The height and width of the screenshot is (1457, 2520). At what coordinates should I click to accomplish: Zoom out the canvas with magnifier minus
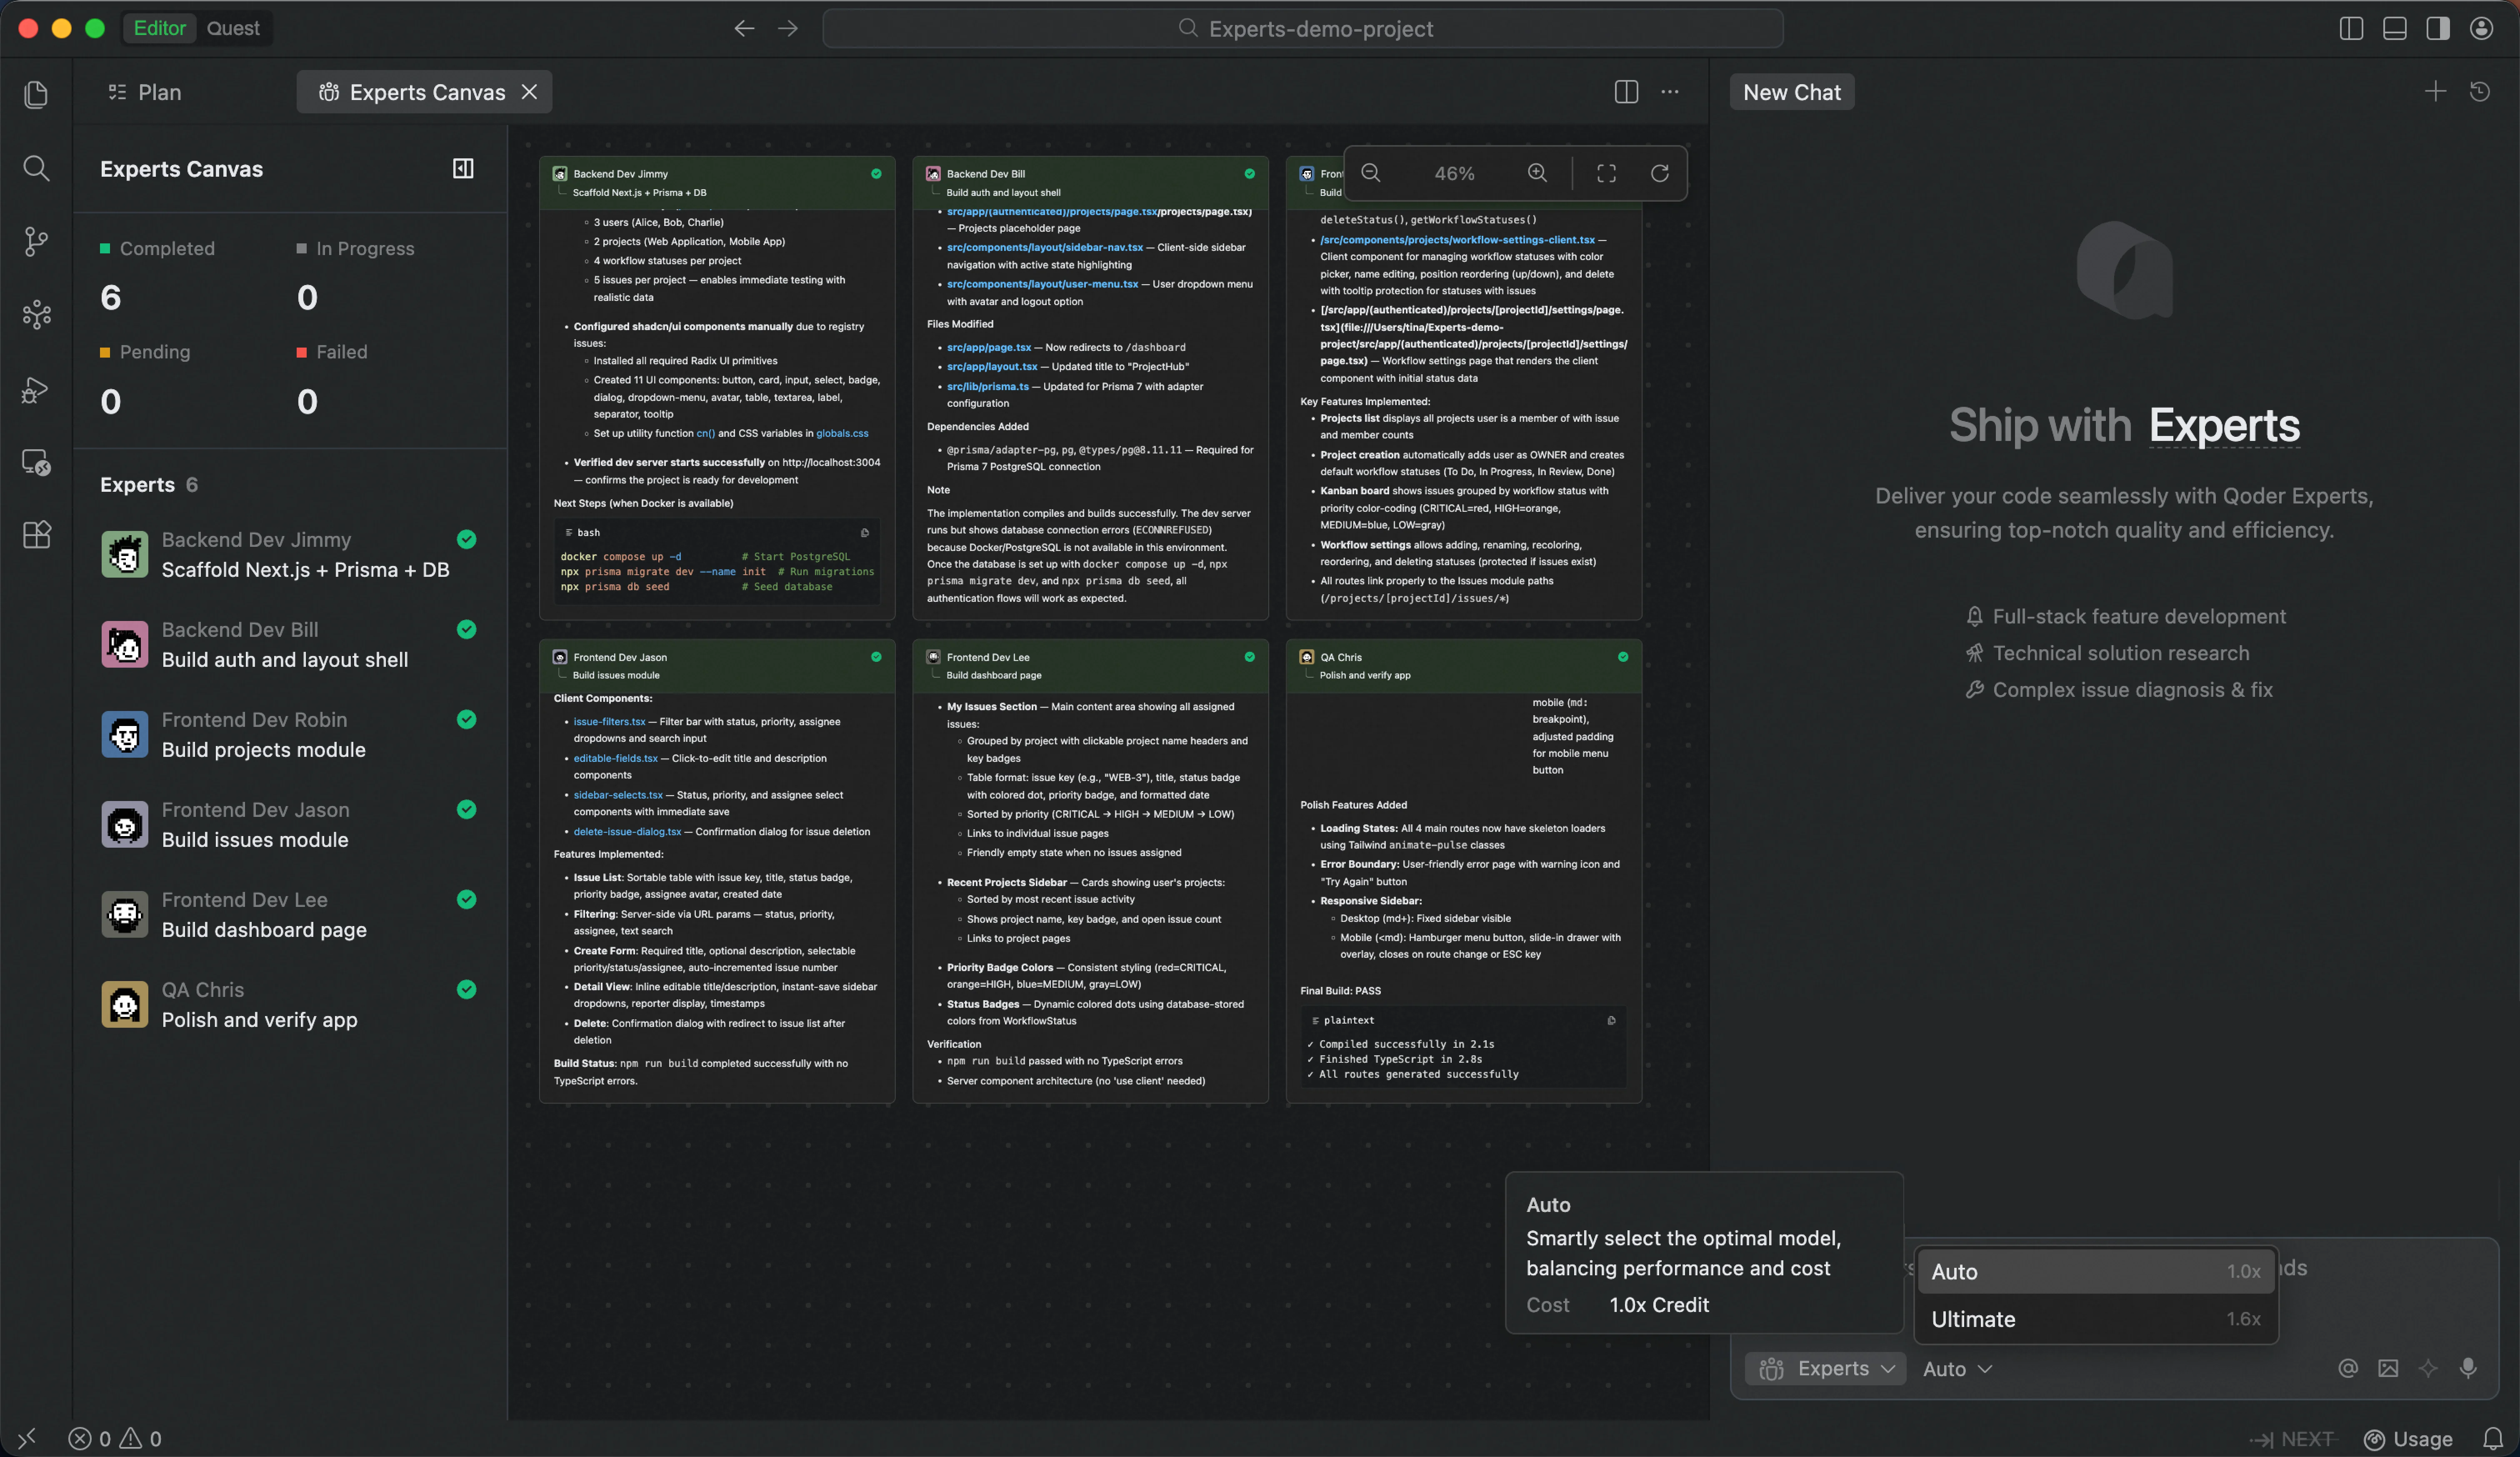tap(1371, 173)
